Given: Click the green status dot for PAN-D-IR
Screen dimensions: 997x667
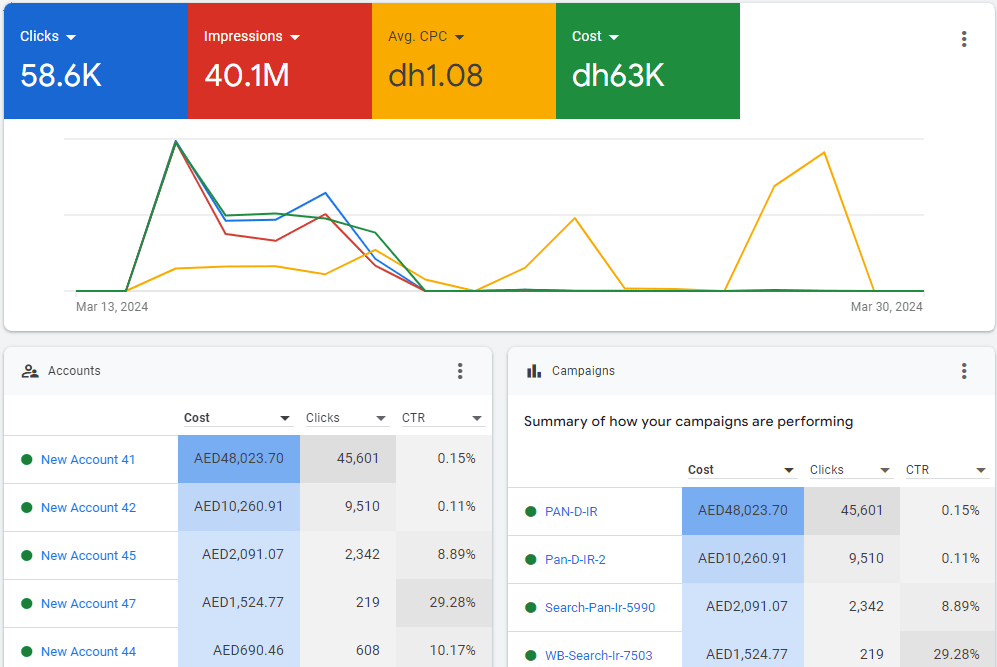Looking at the screenshot, I should pyautogui.click(x=531, y=512).
